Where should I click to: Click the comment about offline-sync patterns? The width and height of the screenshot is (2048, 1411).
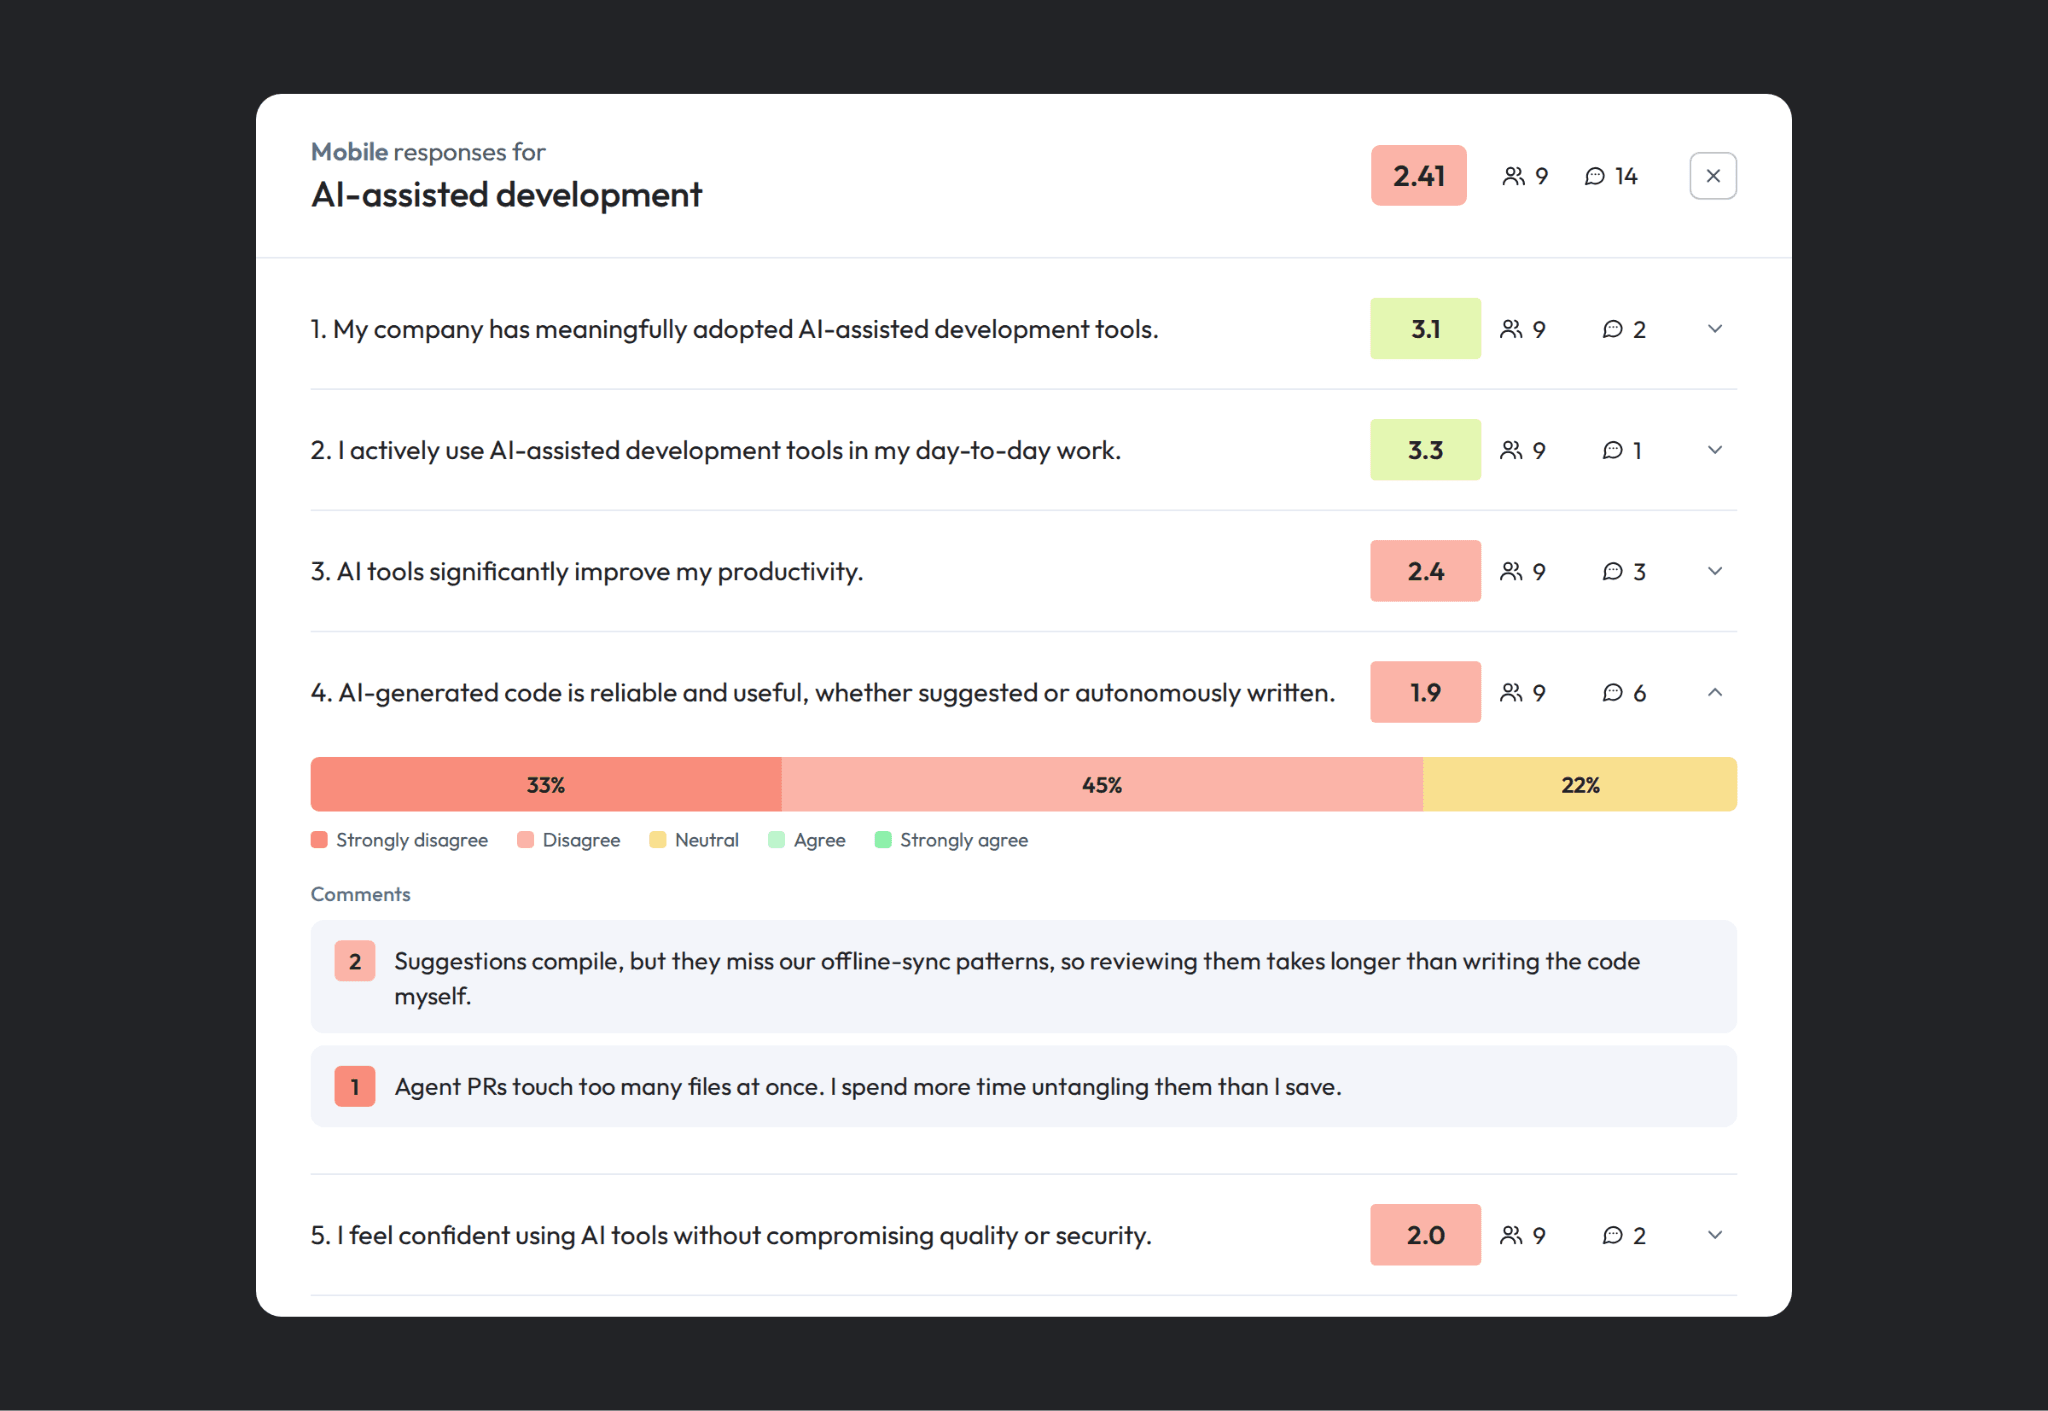pos(1024,977)
